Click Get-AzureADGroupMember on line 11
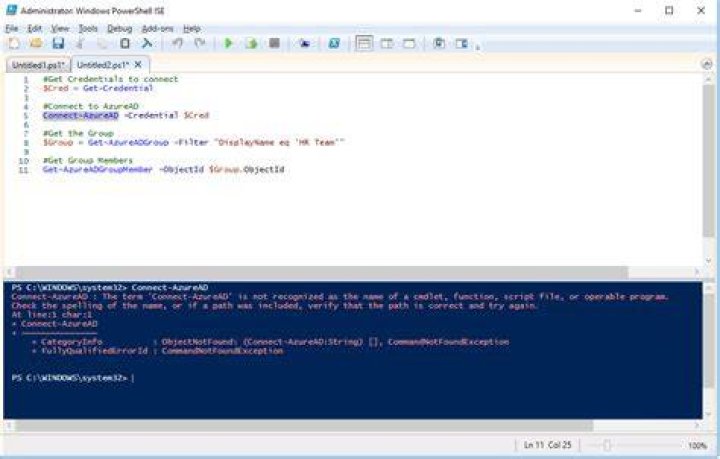720x459 pixels. click(97, 169)
